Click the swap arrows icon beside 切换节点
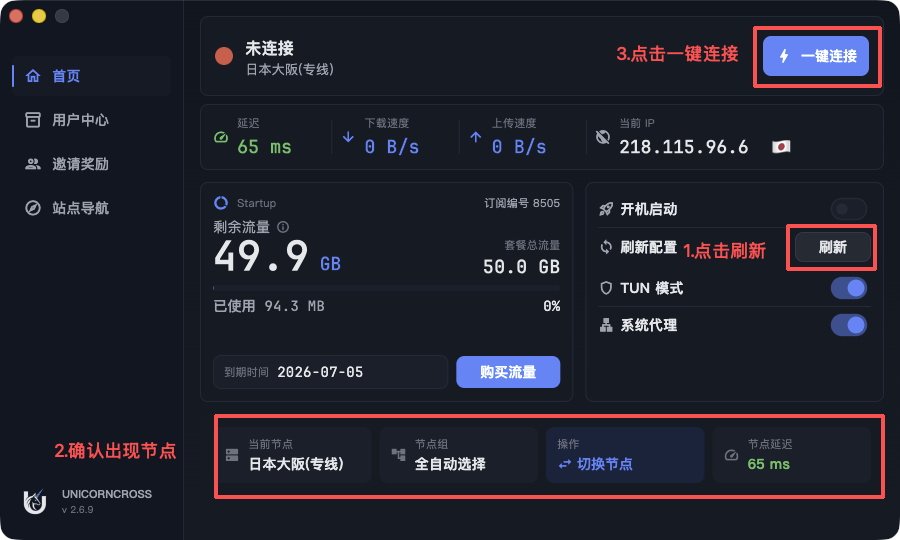The width and height of the screenshot is (900, 540). coord(565,464)
